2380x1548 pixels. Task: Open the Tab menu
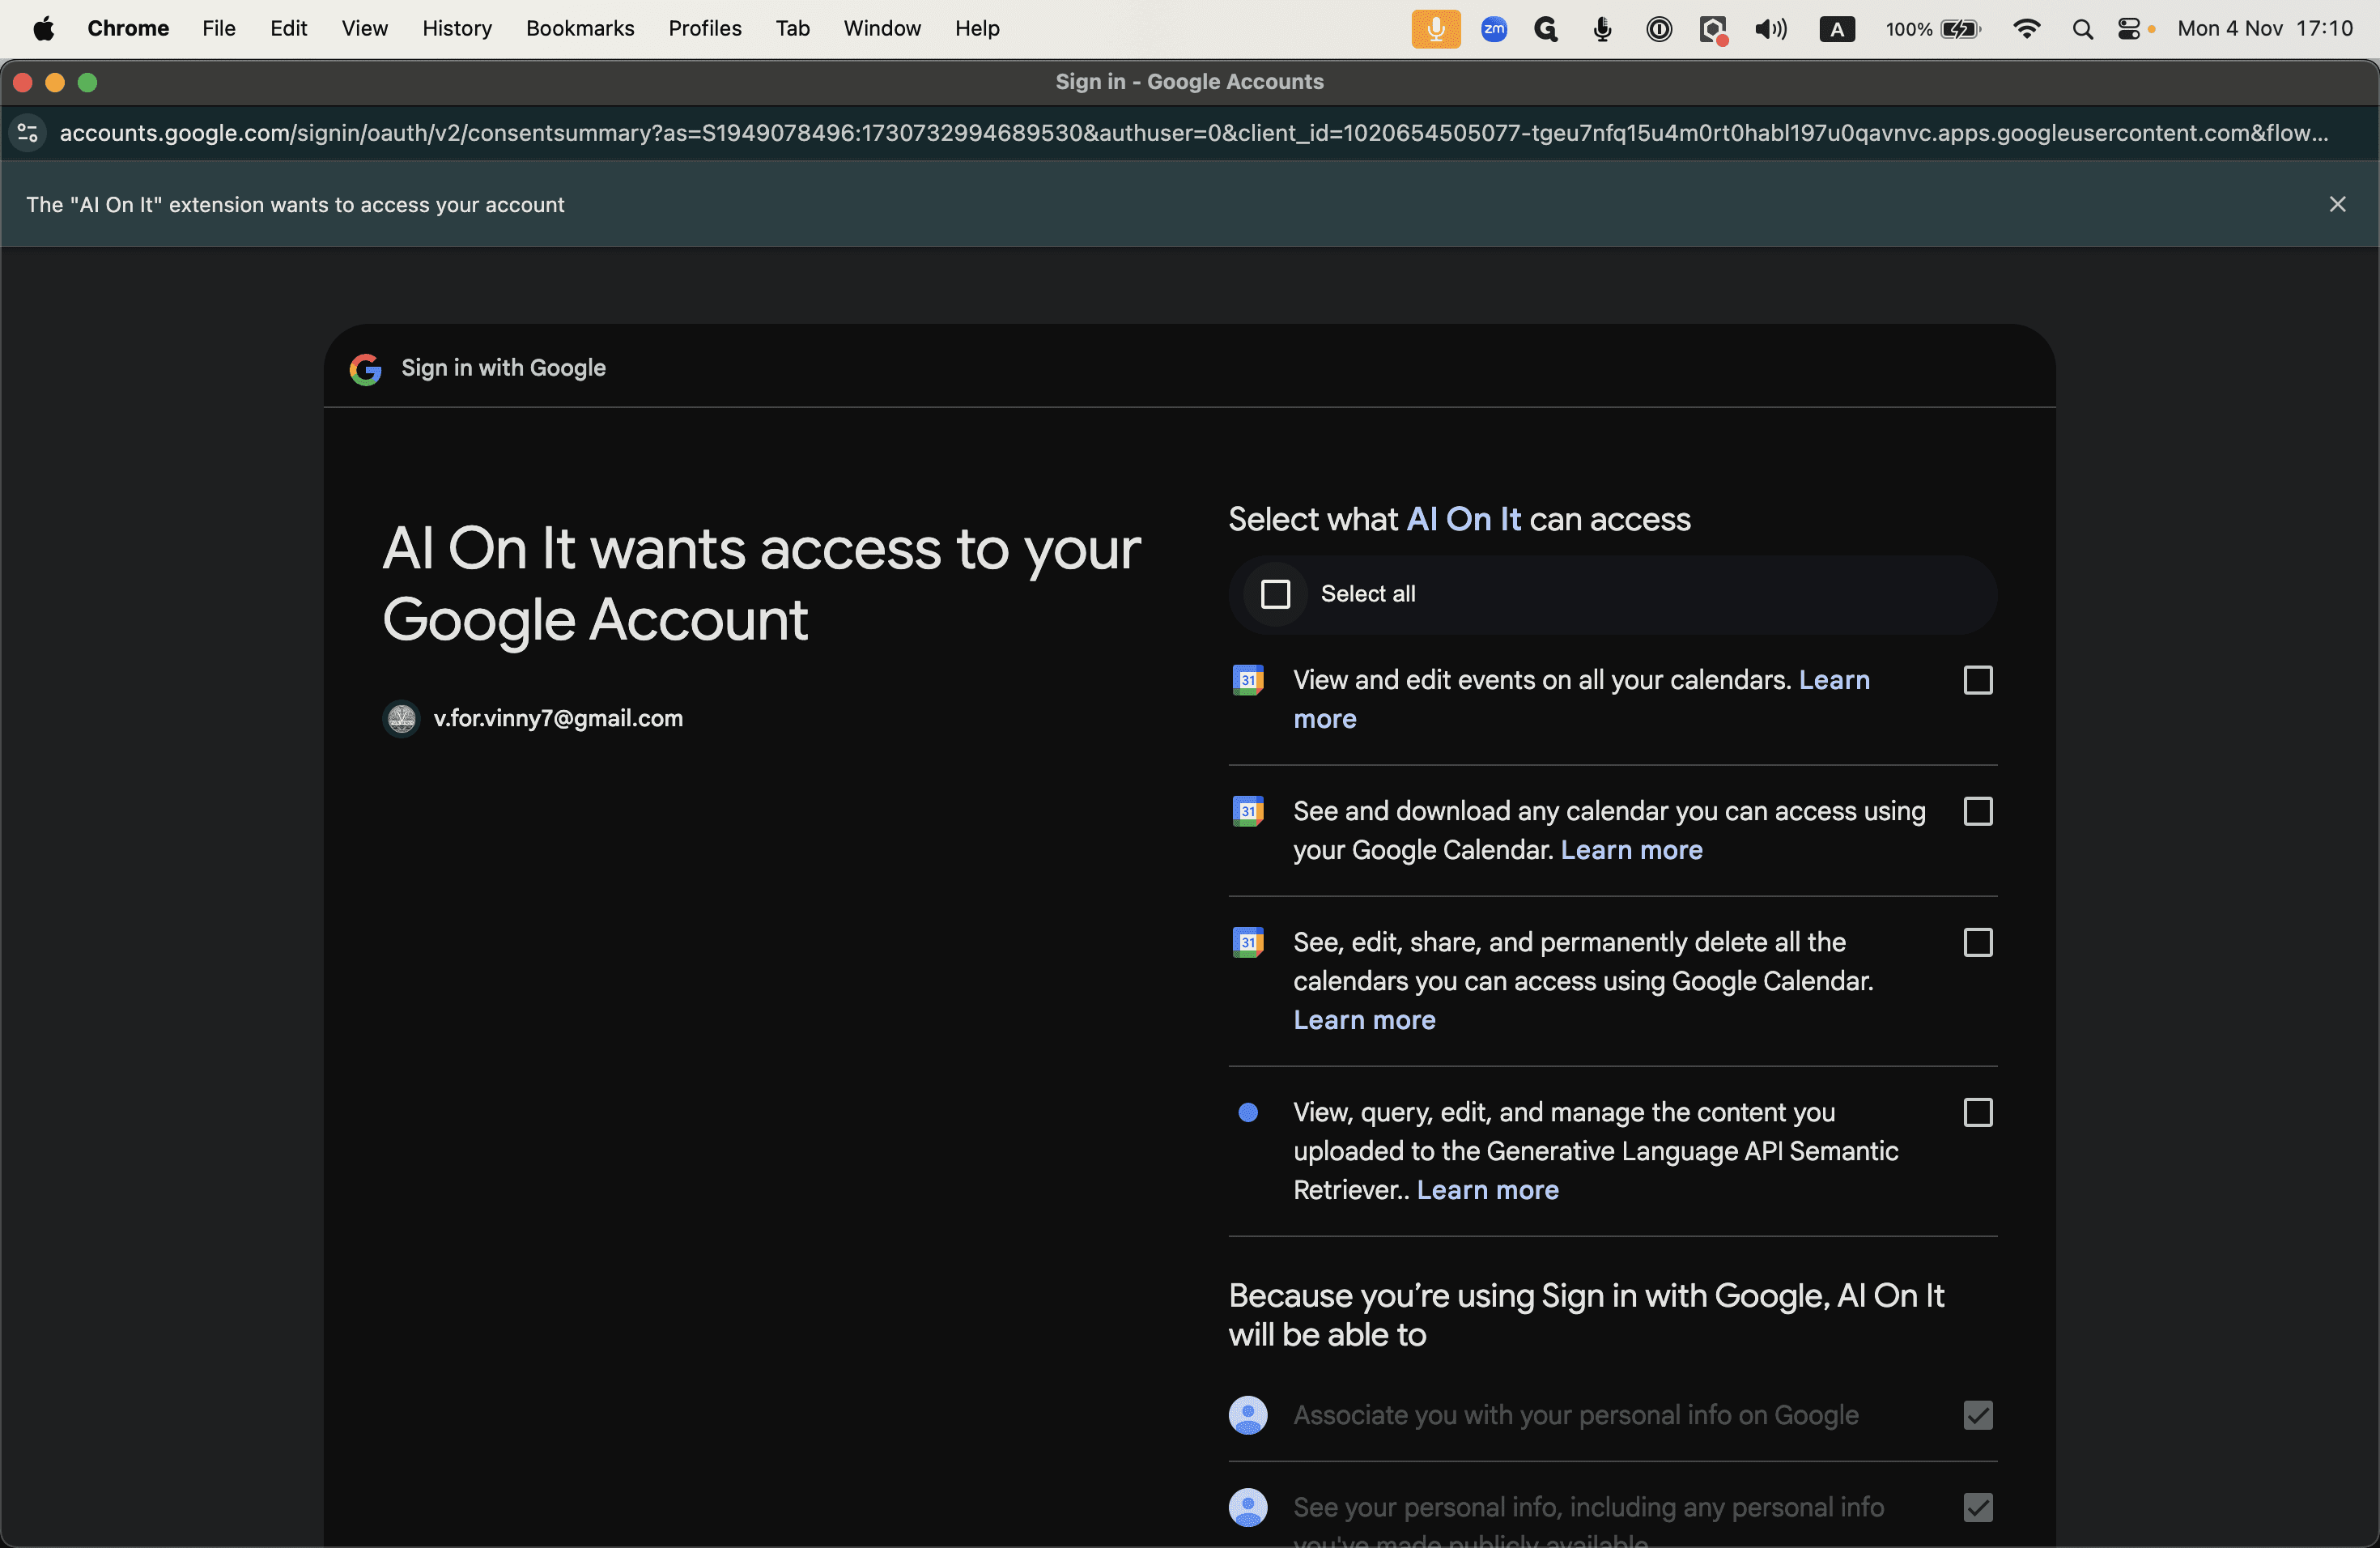(792, 29)
